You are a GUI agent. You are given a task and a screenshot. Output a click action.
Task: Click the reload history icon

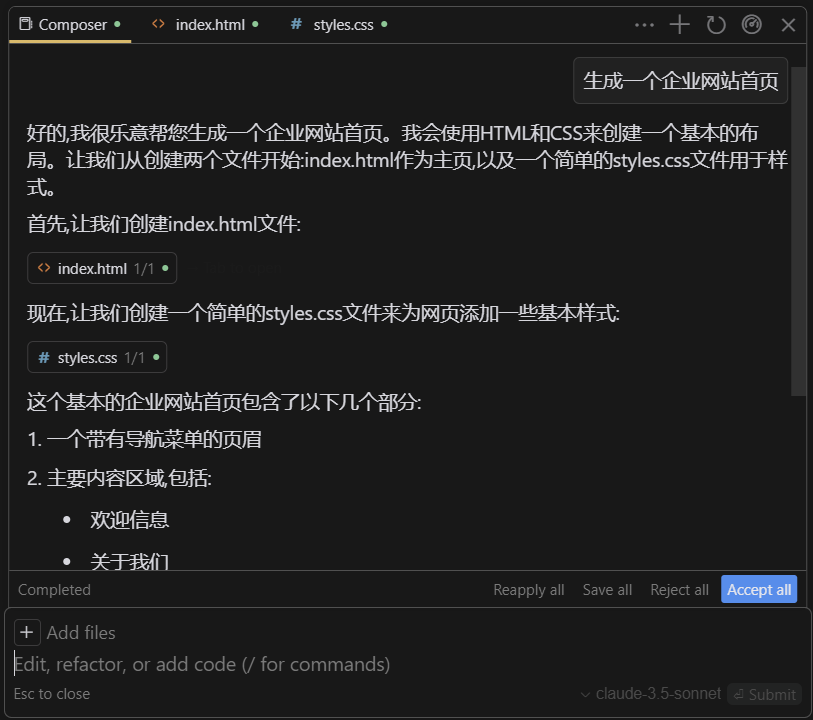point(715,24)
